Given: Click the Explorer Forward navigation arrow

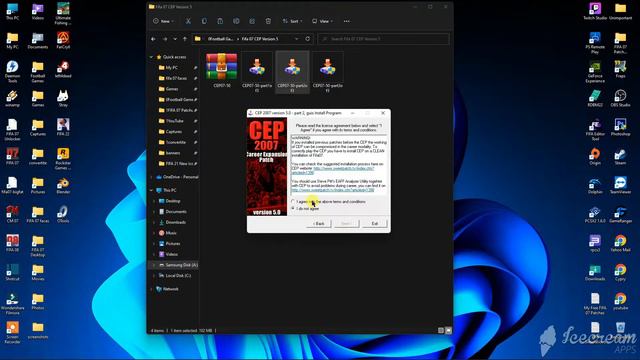Looking at the screenshot, I should [165, 39].
